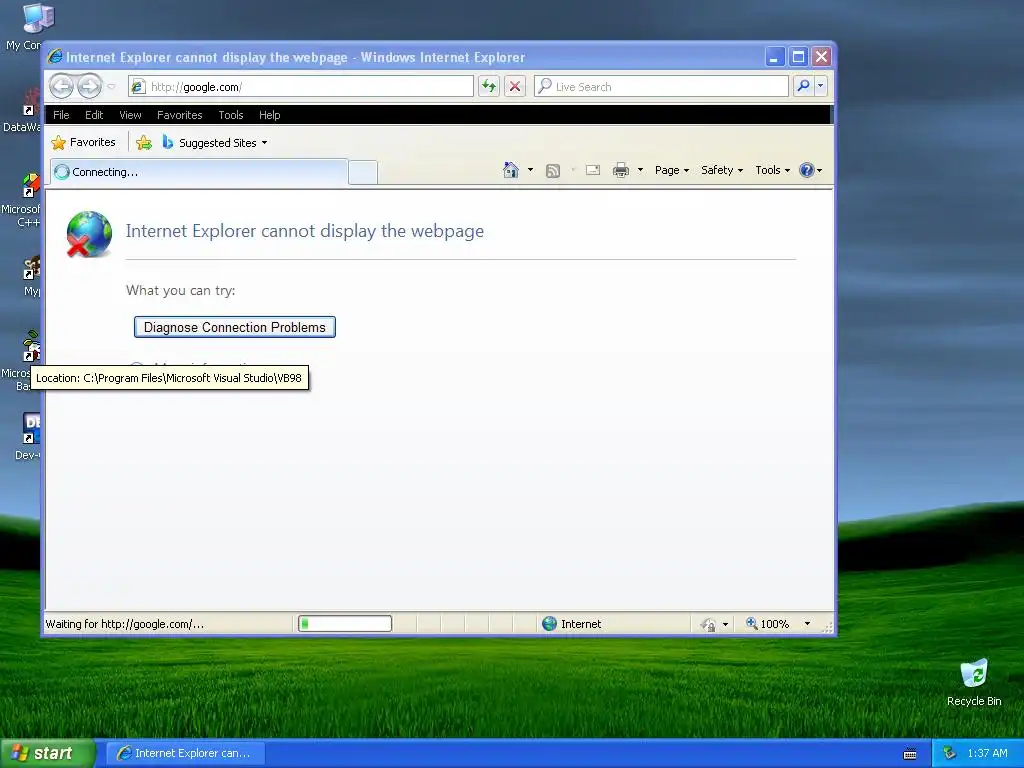Select the Dev-C++ desktop shortcut

[27, 436]
